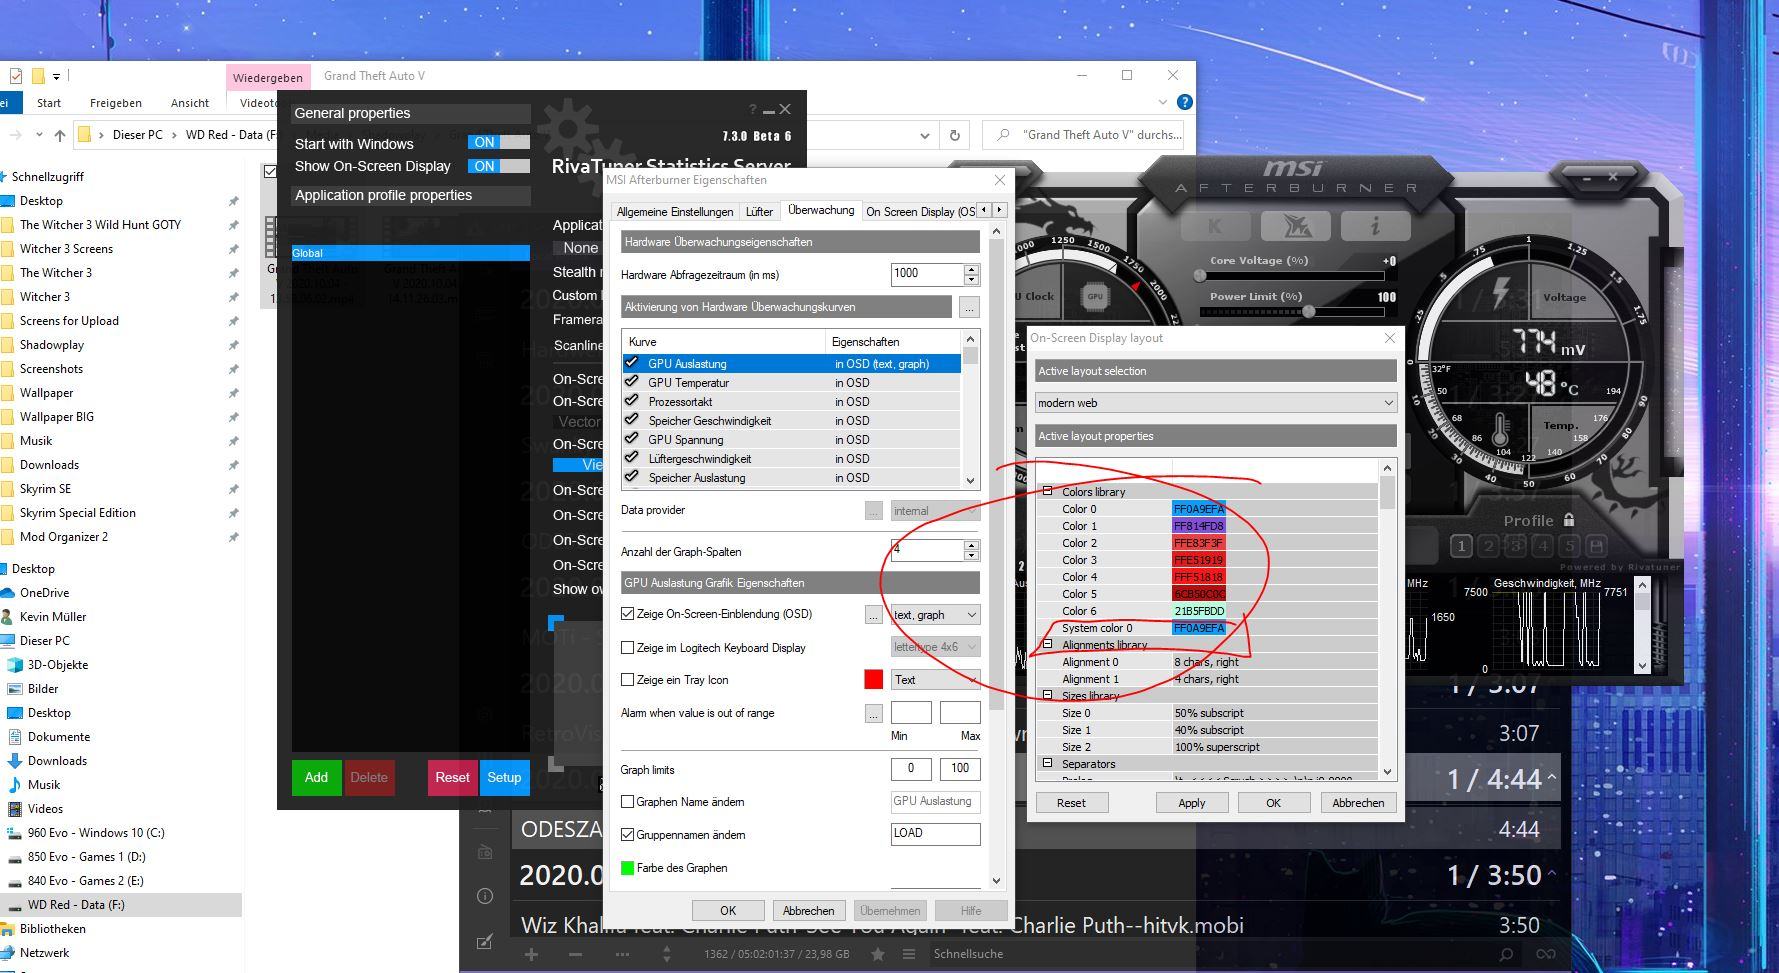Open the 'modern web' layout dropdown
This screenshot has height=973, width=1779.
(x=1216, y=403)
